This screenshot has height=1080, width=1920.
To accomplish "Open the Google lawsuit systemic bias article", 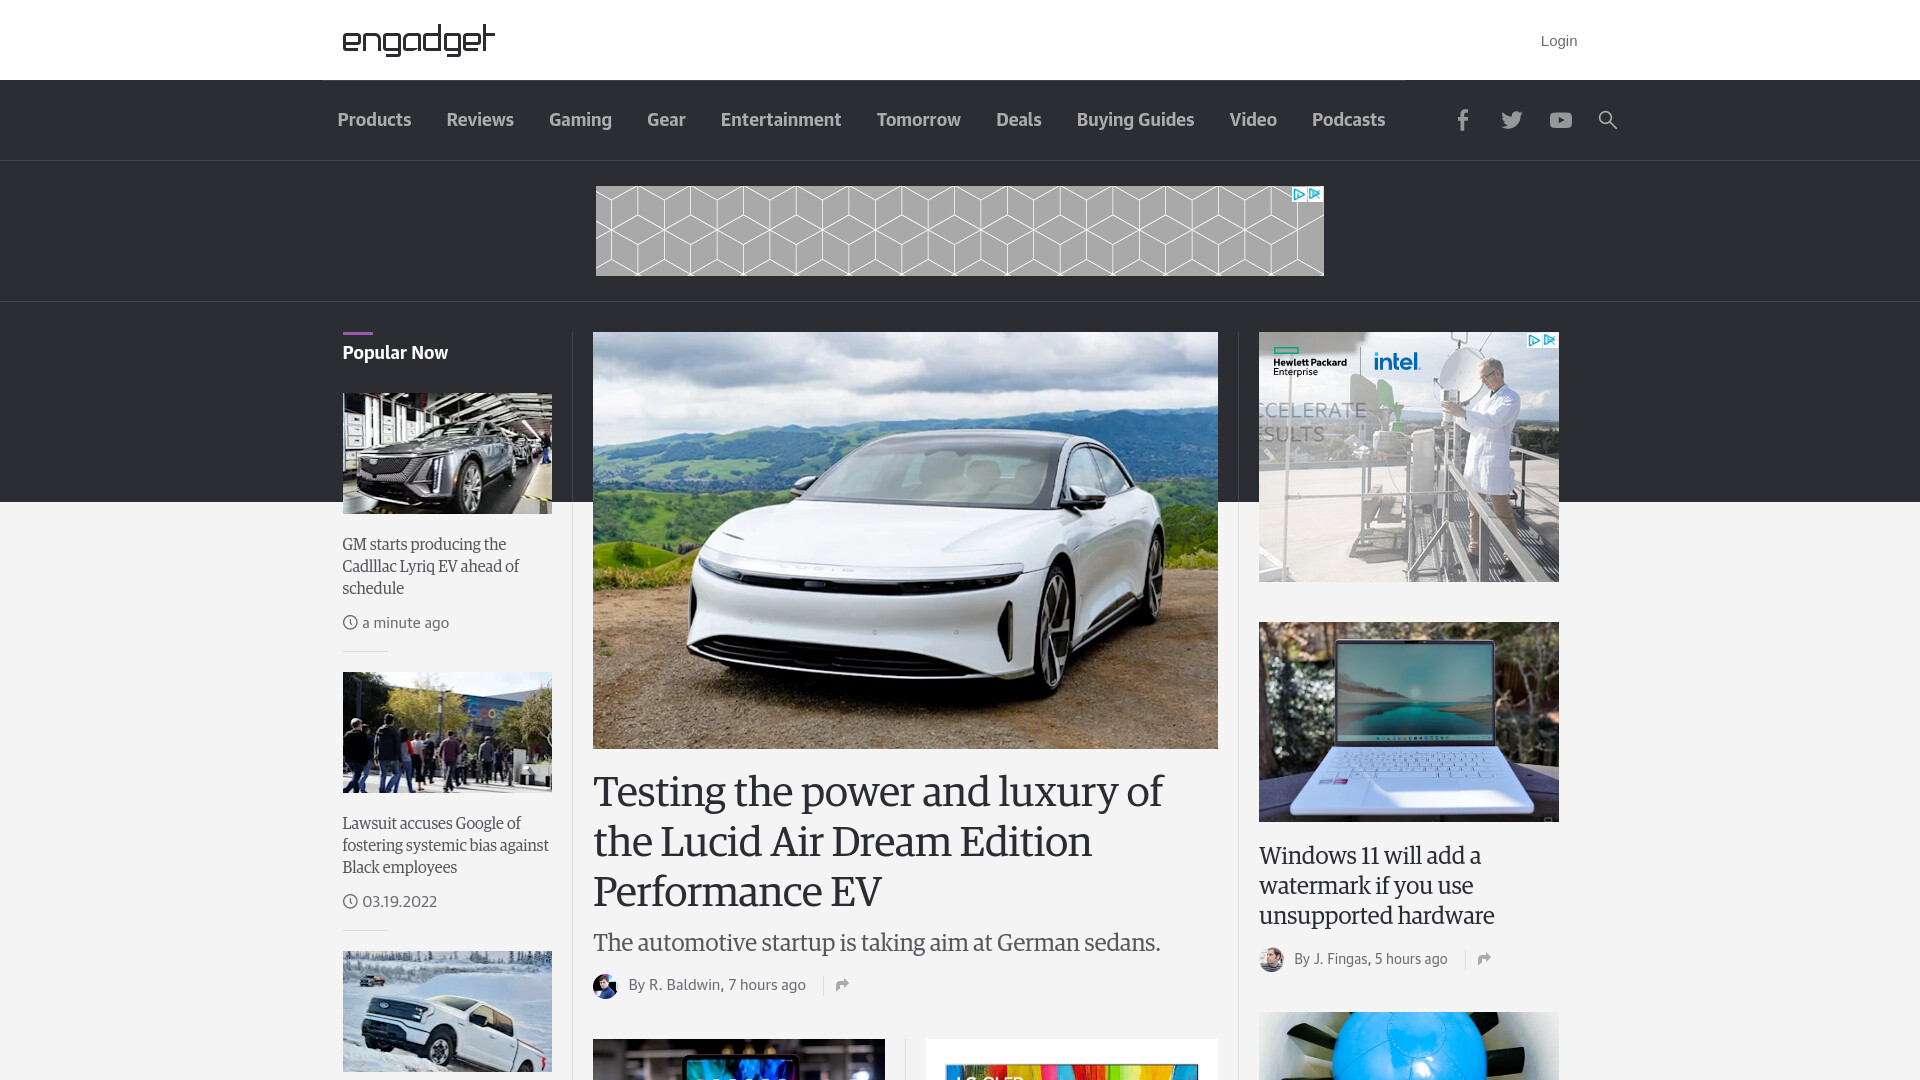I will [445, 845].
